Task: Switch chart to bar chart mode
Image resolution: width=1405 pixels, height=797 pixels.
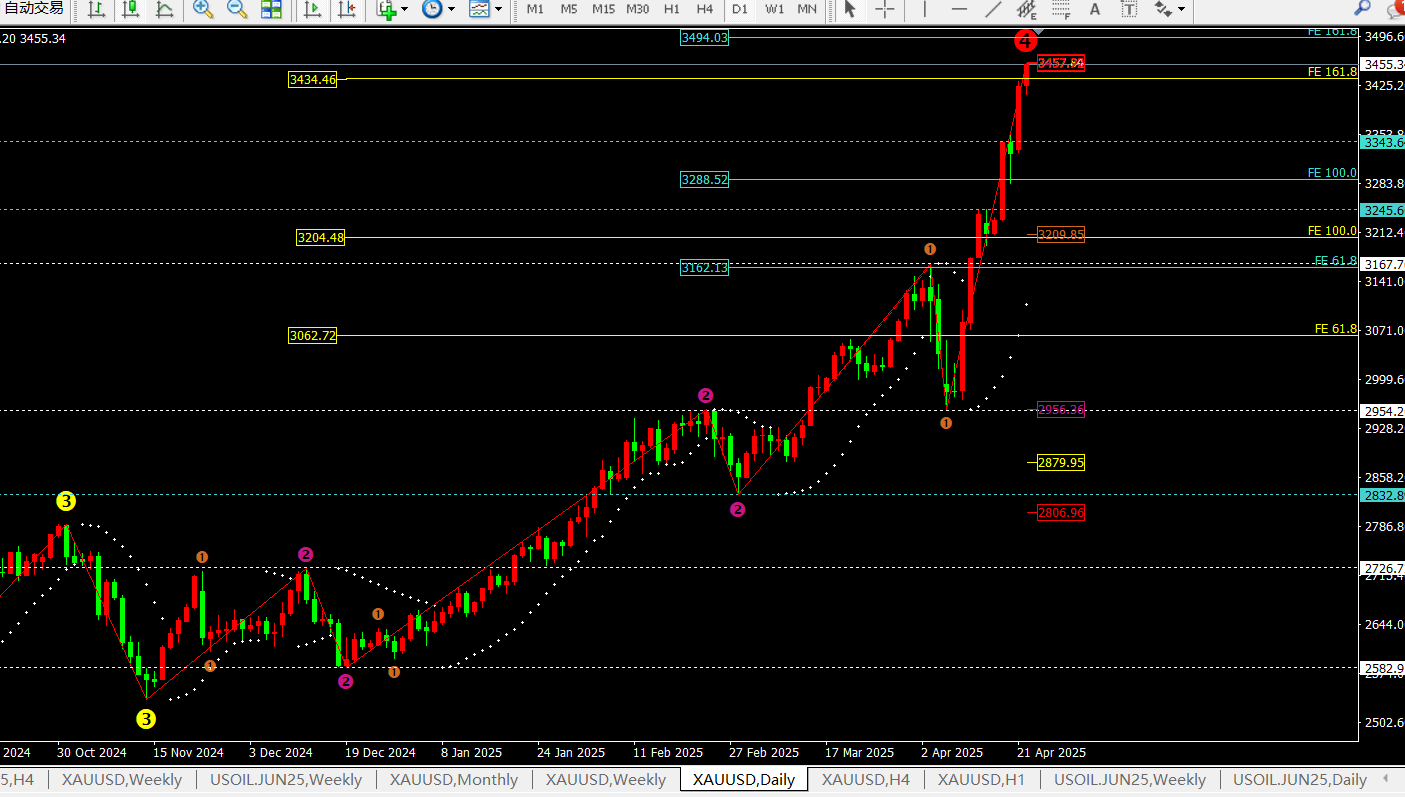Action: 96,9
